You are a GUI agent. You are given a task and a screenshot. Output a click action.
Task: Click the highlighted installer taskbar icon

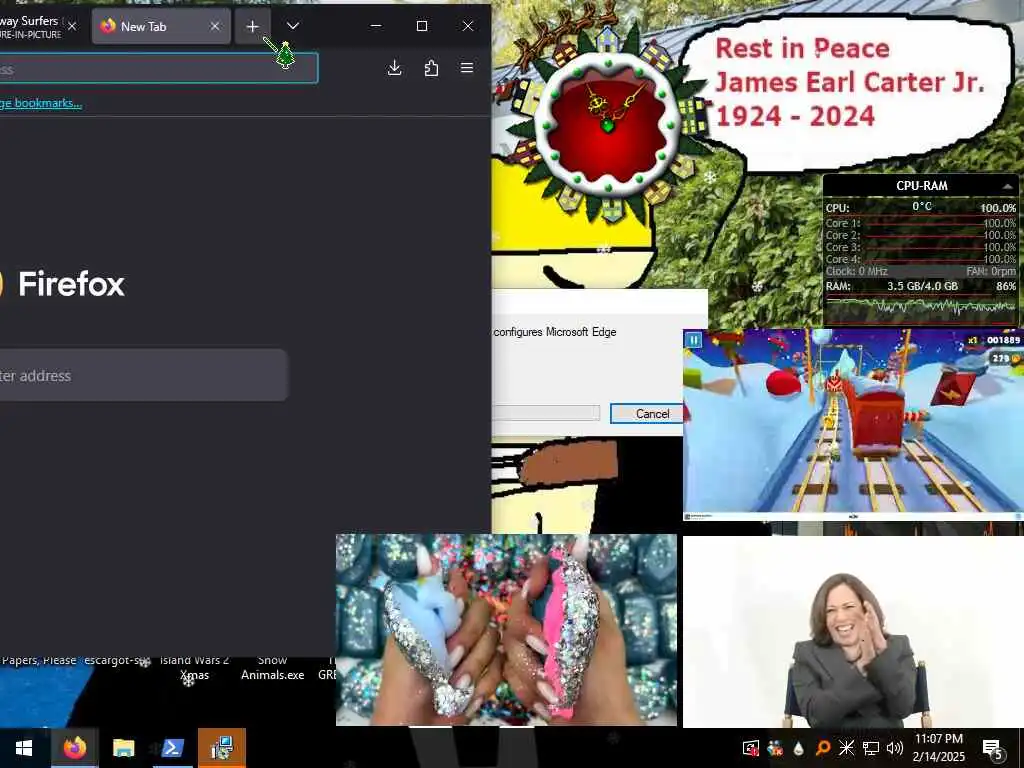222,748
